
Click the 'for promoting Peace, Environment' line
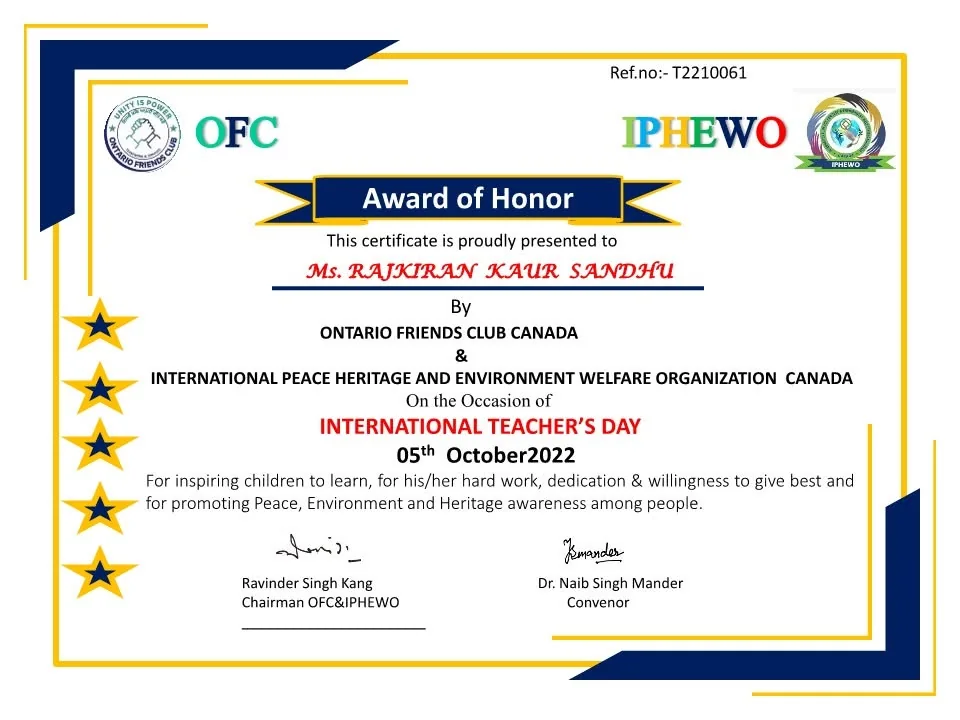click(424, 504)
